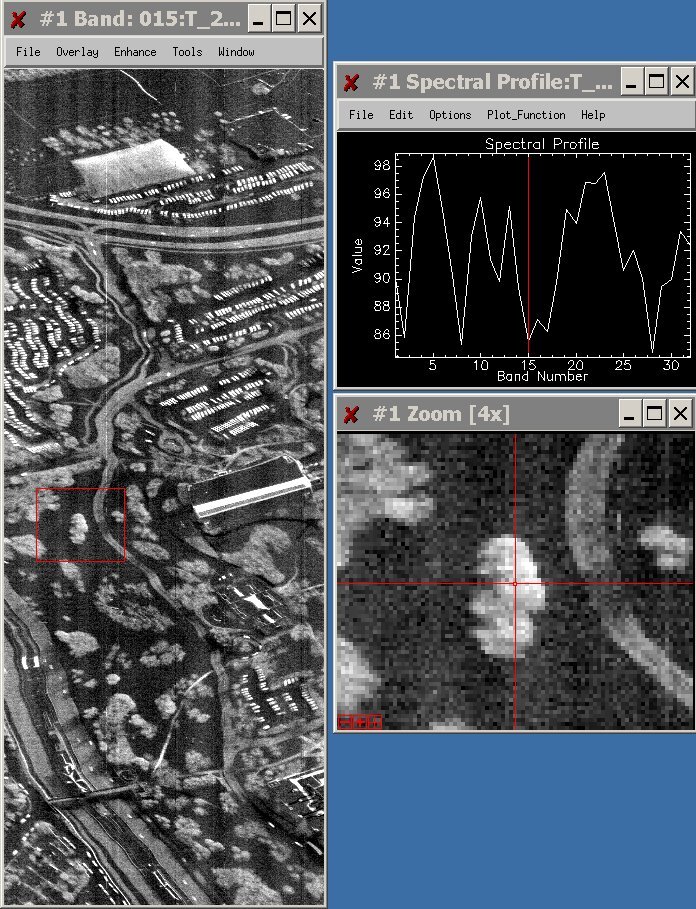Maximize the Zoom 4x window
This screenshot has width=696, height=909.
coord(654,414)
